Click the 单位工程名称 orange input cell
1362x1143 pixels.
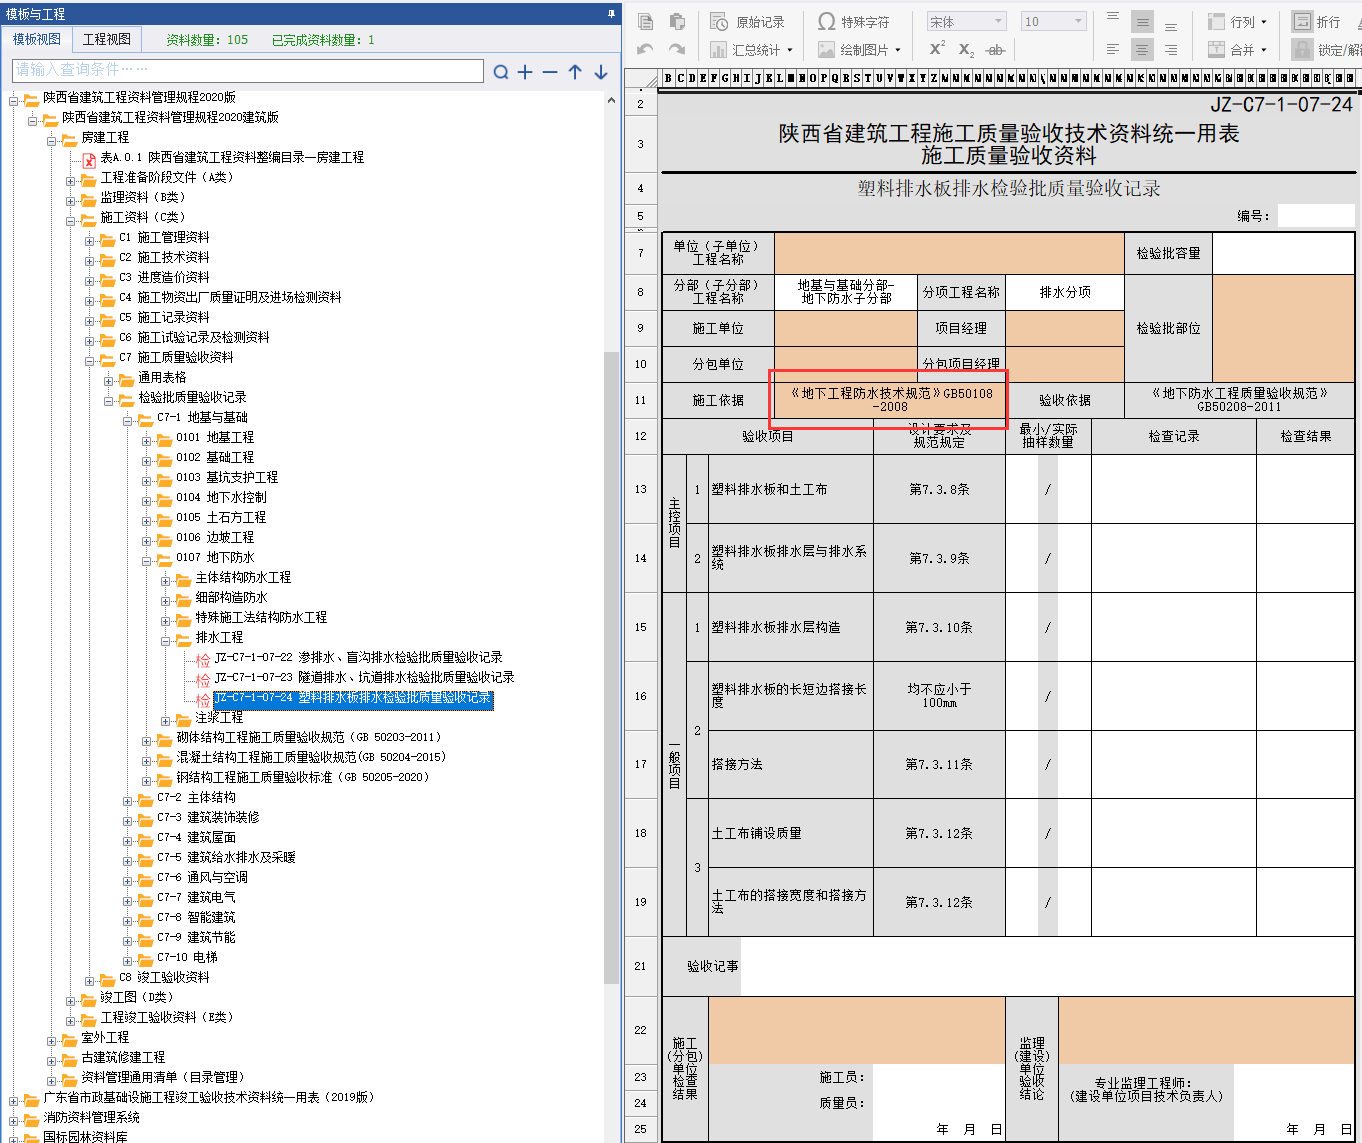[x=949, y=254]
